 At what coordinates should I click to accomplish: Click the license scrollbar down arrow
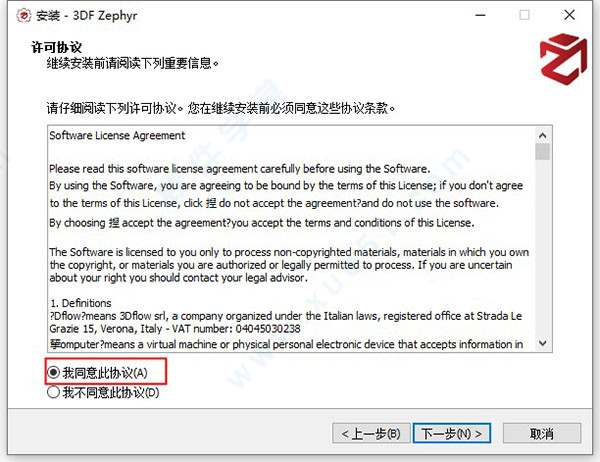coord(542,343)
